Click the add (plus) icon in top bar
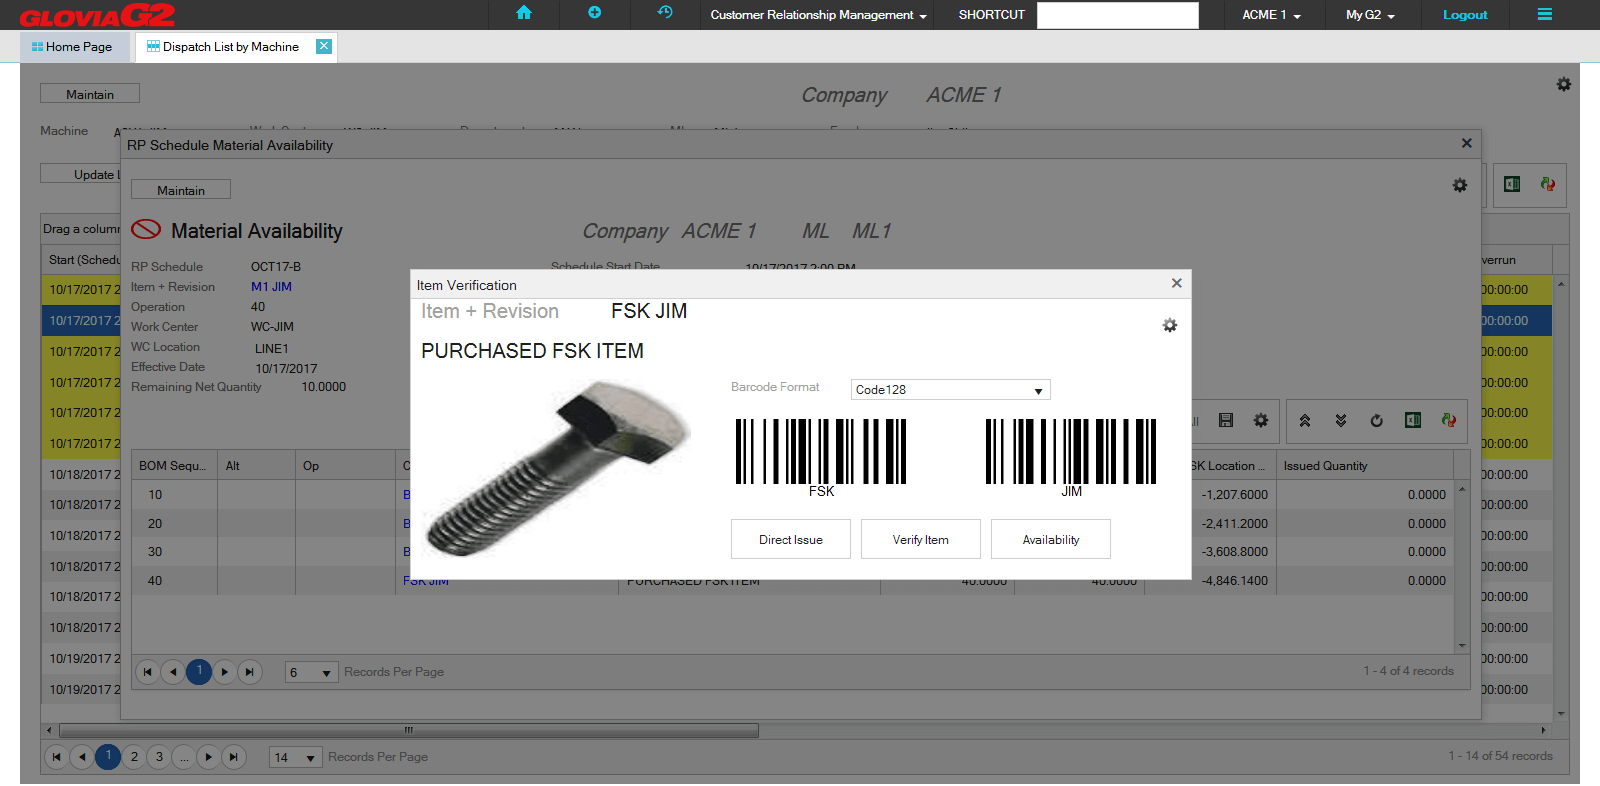1600x786 pixels. tap(595, 13)
